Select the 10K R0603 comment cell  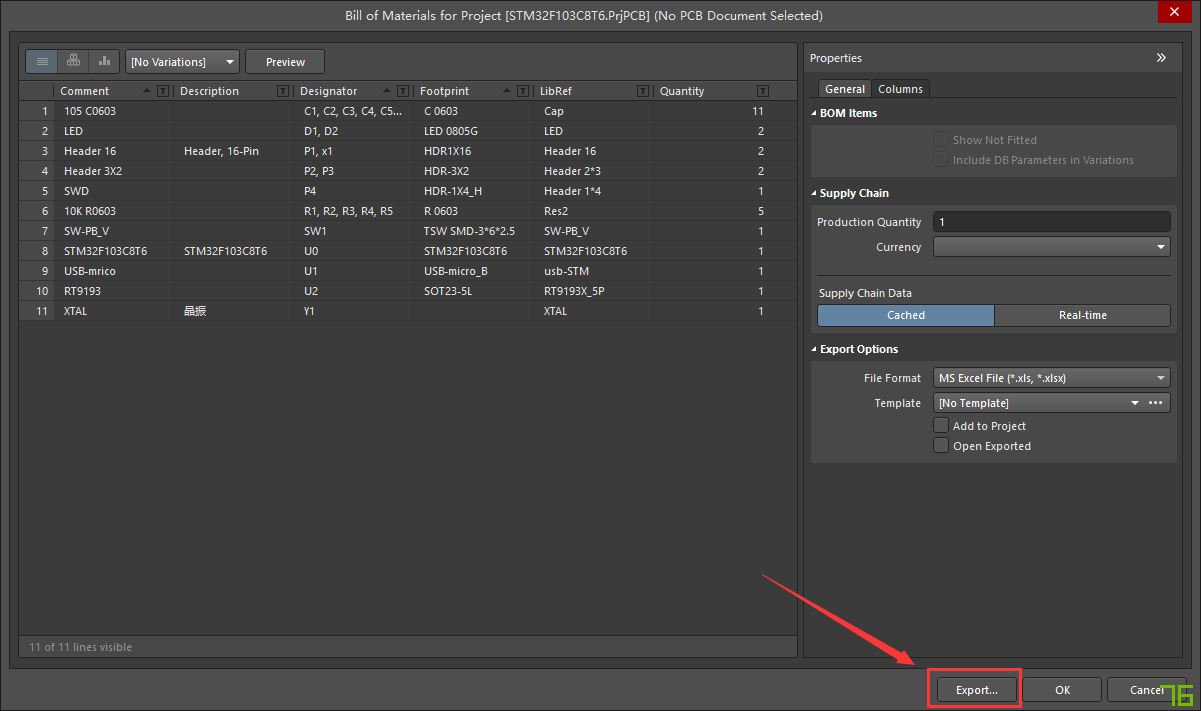click(114, 211)
